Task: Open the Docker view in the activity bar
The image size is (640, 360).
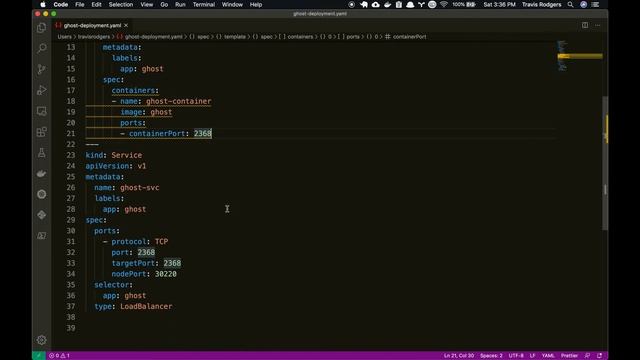Action: (x=42, y=173)
